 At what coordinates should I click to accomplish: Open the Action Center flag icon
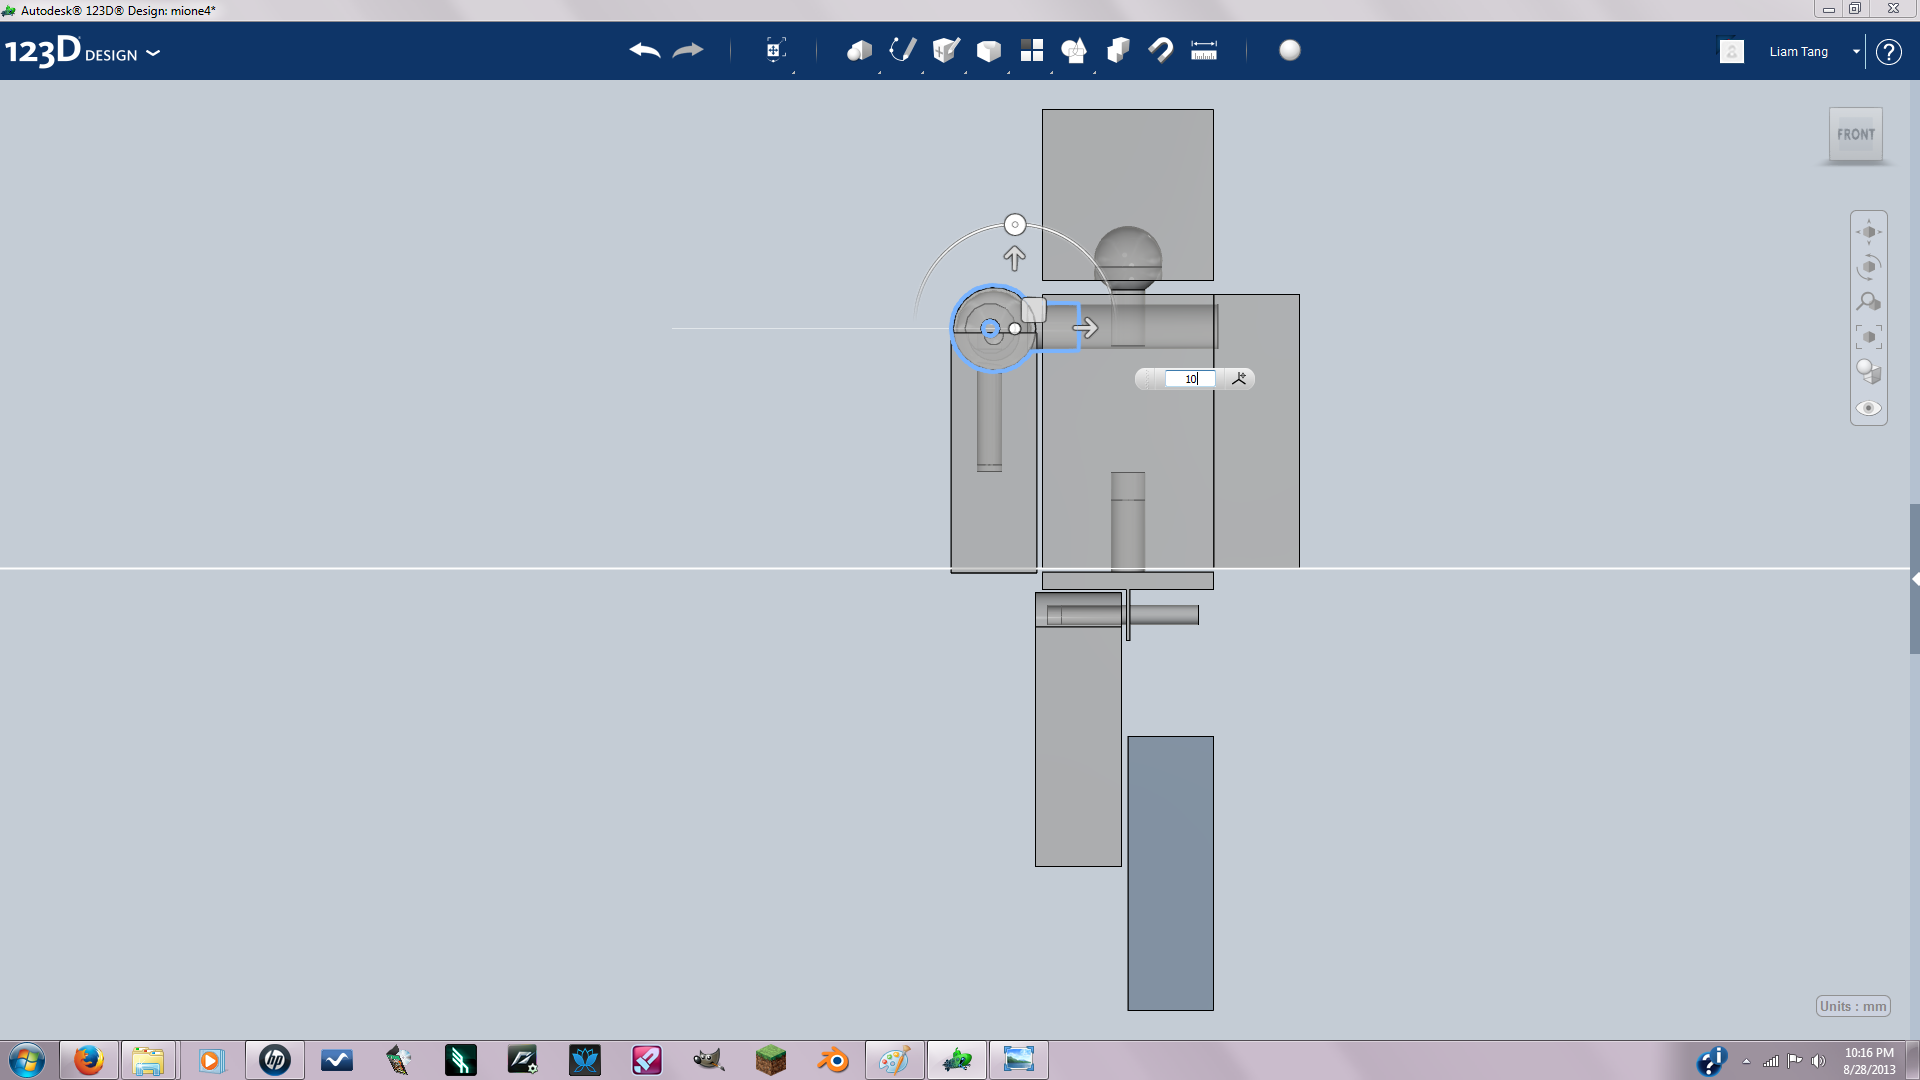(x=1795, y=1061)
